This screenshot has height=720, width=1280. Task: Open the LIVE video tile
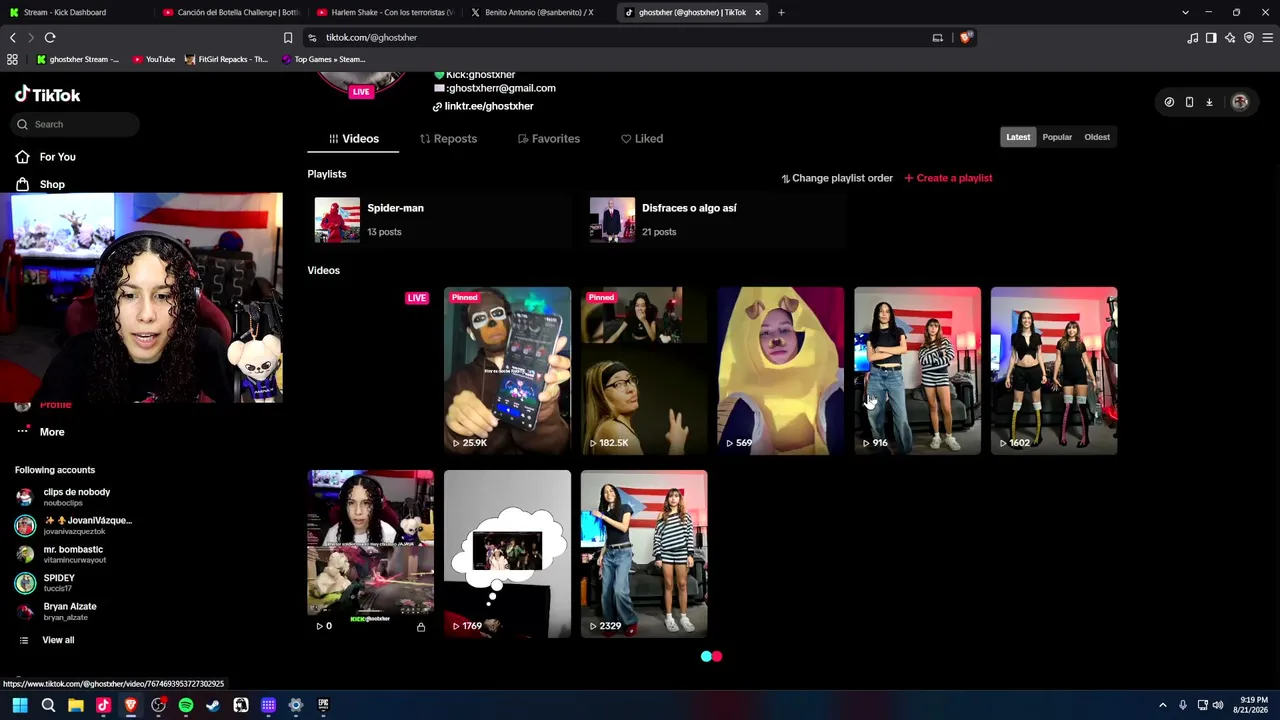tap(371, 371)
